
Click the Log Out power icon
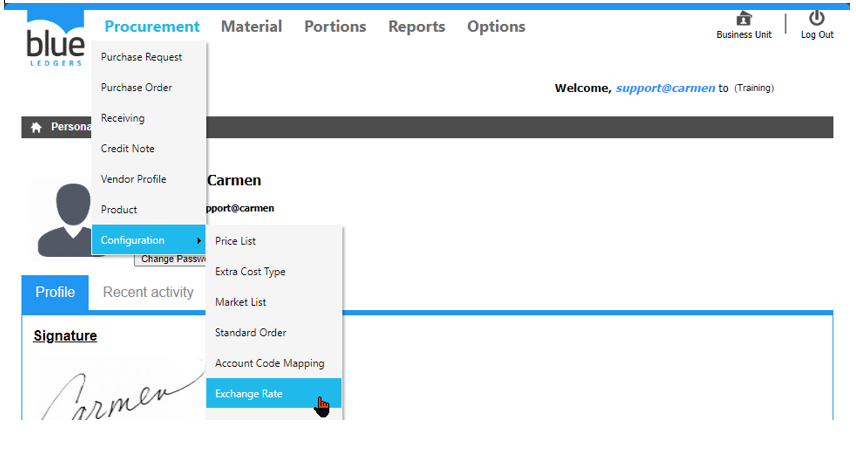[816, 19]
